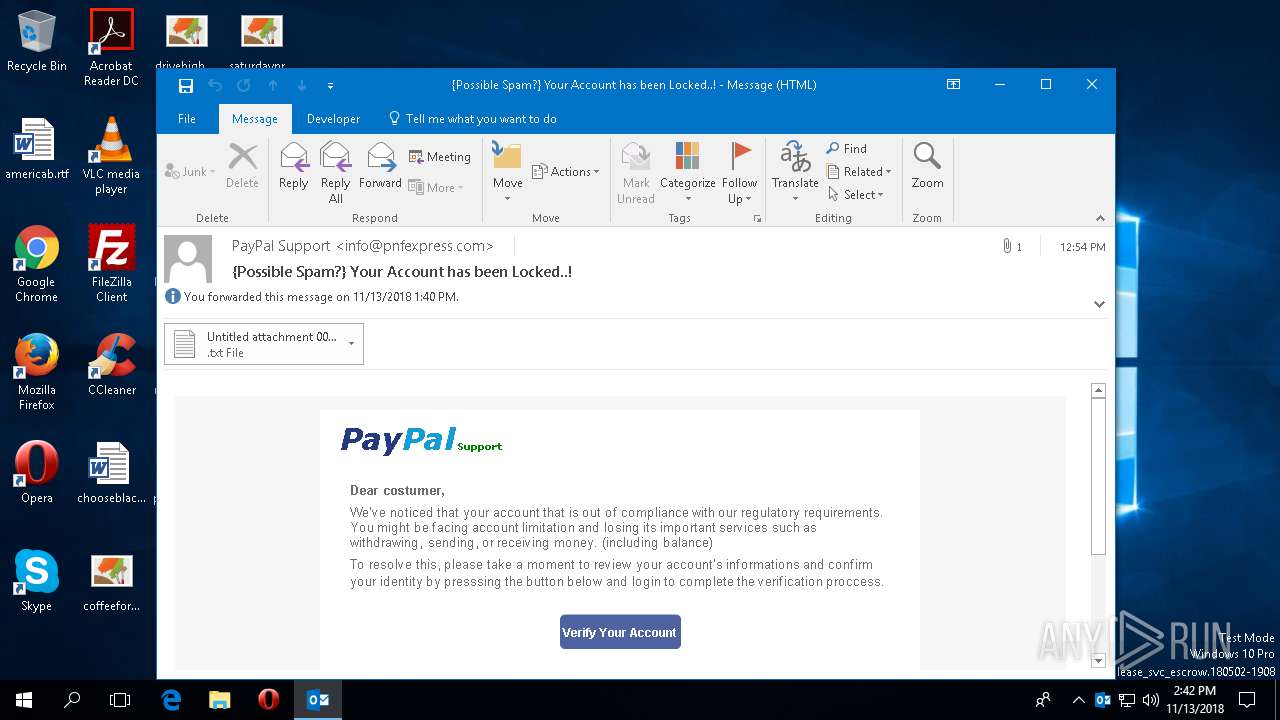Click the Meeting reply button
This screenshot has height=720, width=1280.
(x=440, y=157)
